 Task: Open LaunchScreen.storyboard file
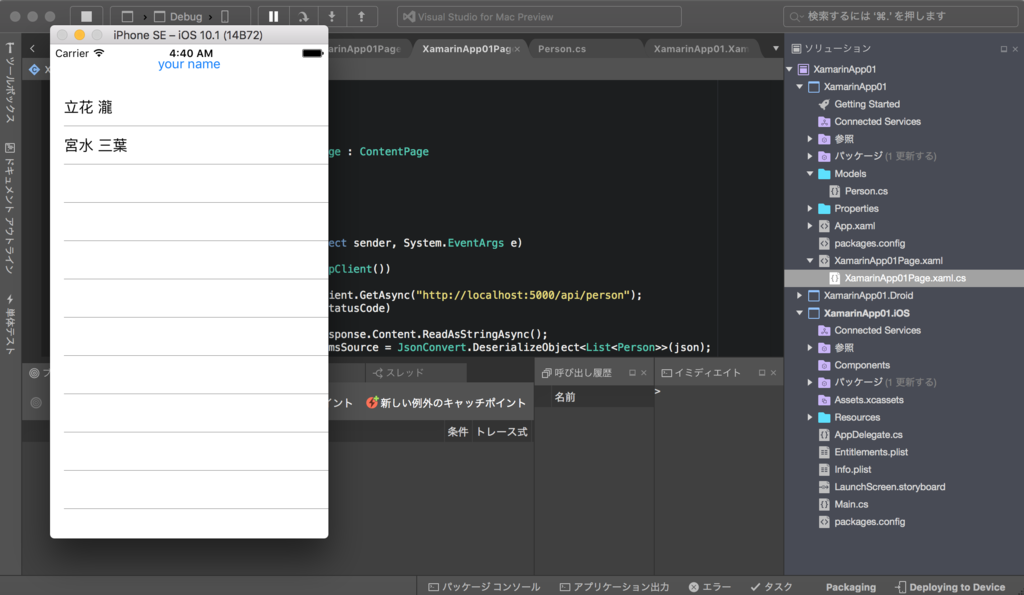[x=889, y=487]
